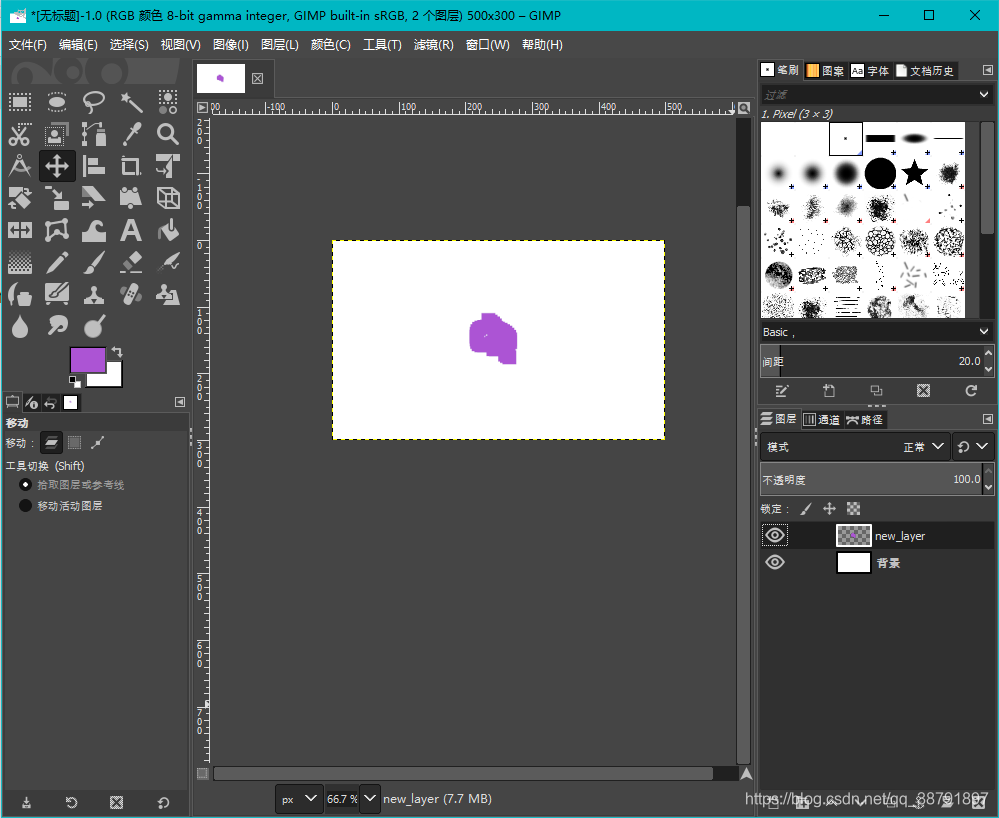This screenshot has width=999, height=818.
Task: Toggle move selection mode button
Action: [x=75, y=442]
